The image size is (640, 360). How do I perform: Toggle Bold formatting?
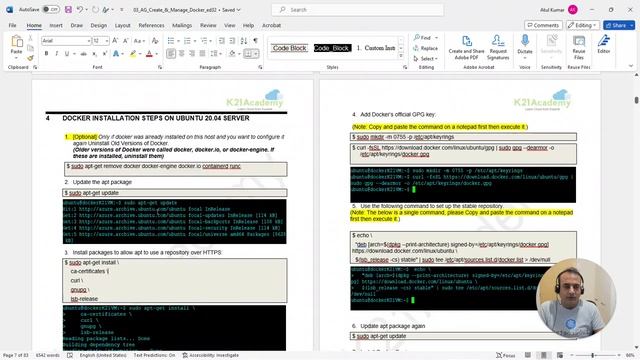point(47,53)
